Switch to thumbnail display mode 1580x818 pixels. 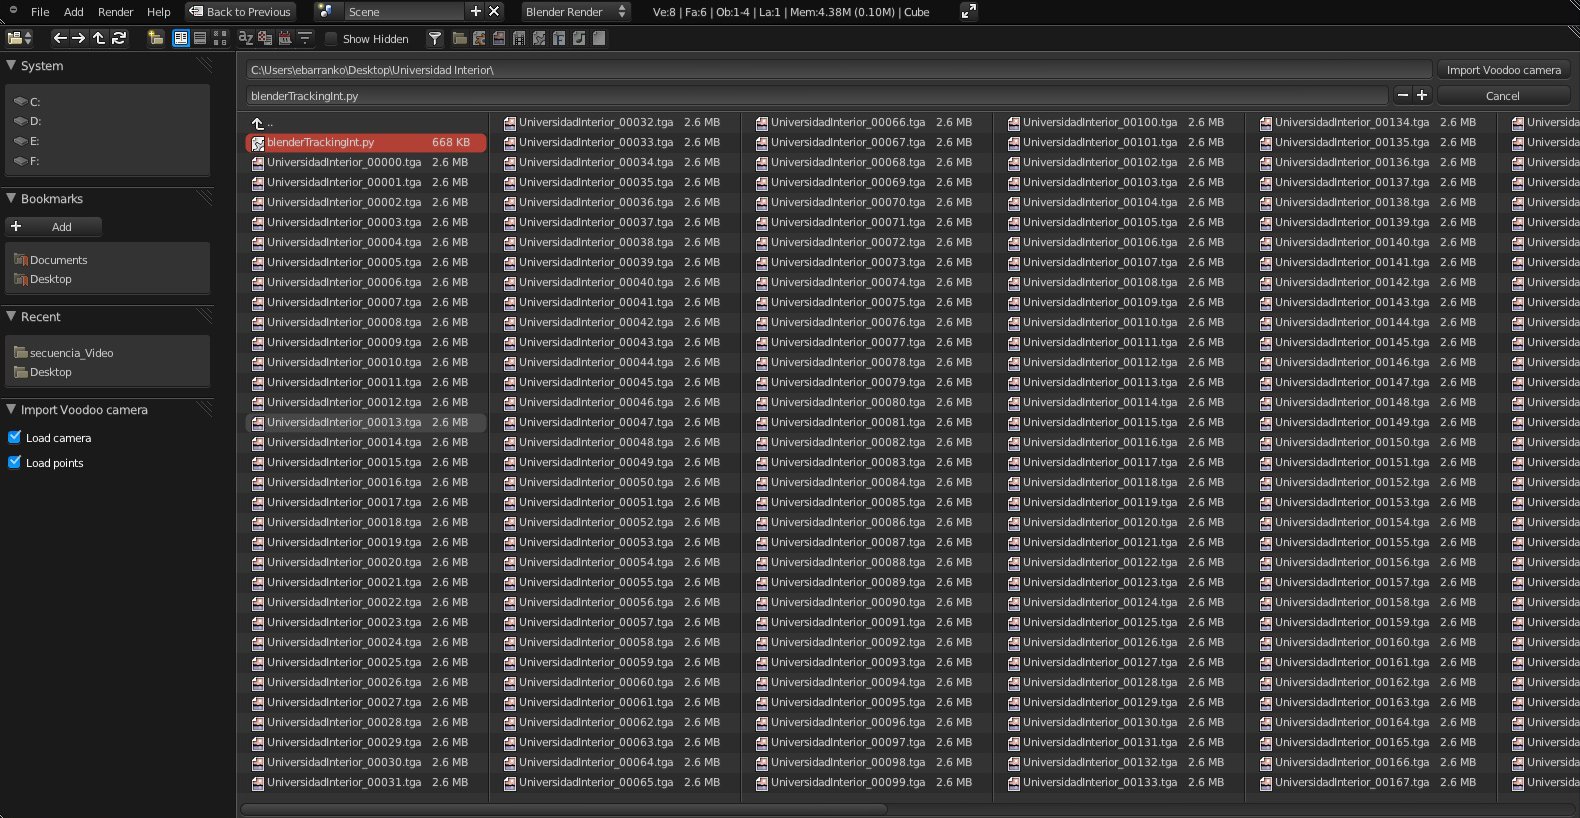[220, 38]
